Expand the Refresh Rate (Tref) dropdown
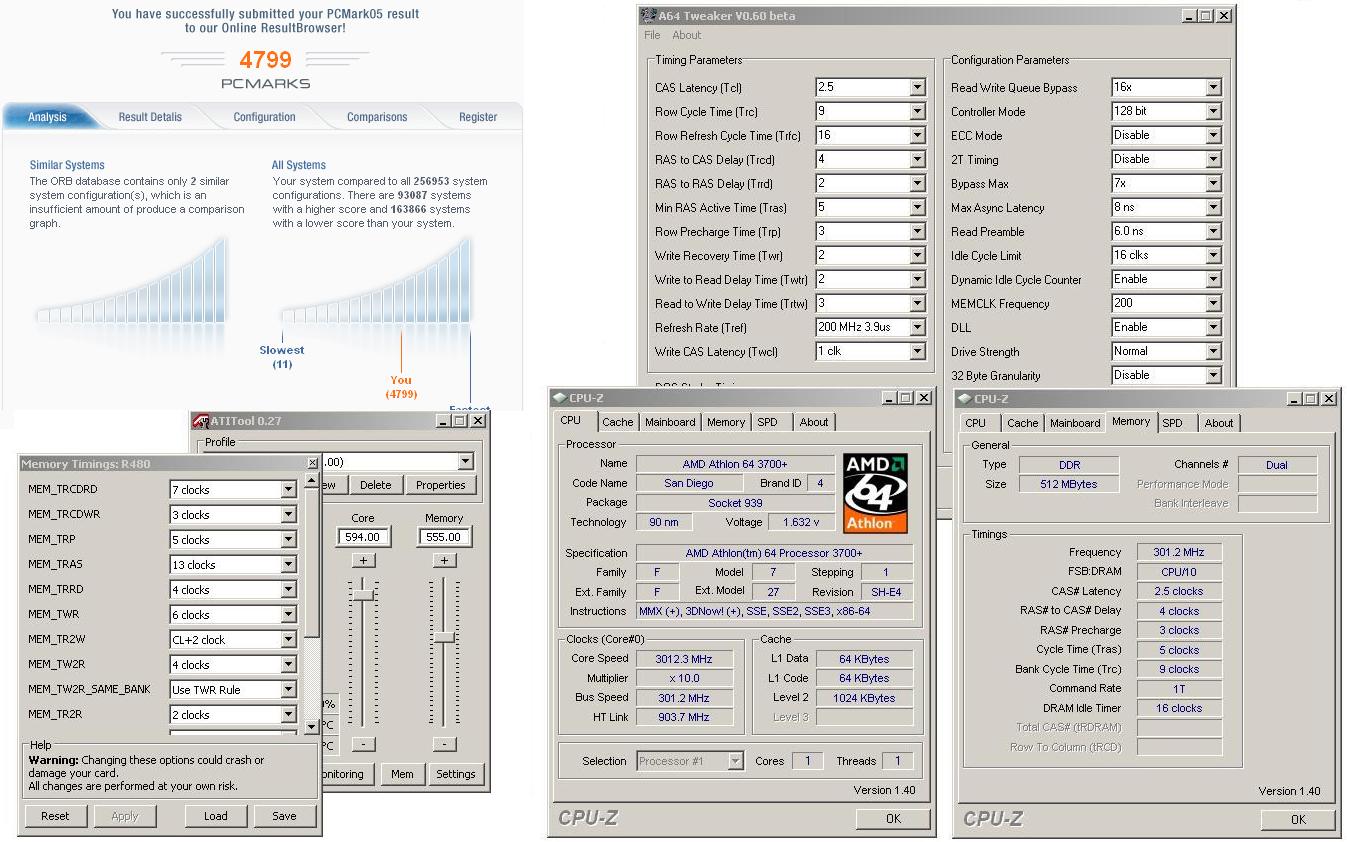The height and width of the screenshot is (842, 1347). 917,327
